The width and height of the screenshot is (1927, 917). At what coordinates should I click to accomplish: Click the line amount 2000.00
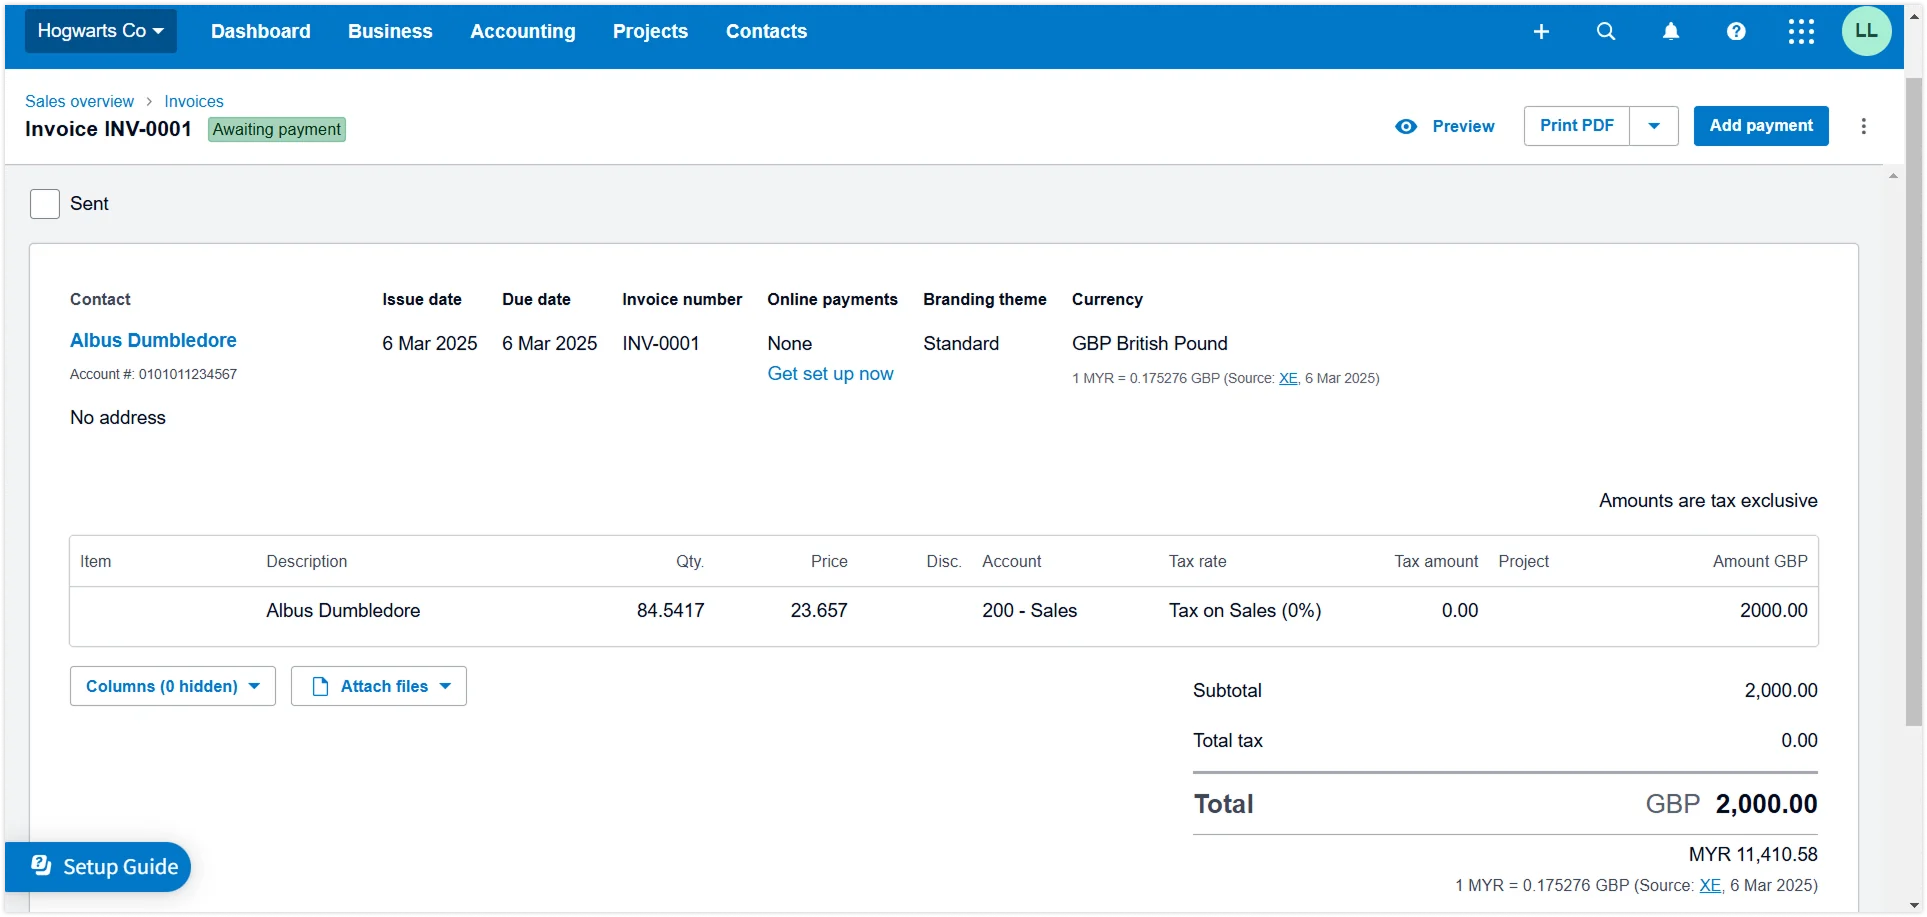coord(1773,610)
